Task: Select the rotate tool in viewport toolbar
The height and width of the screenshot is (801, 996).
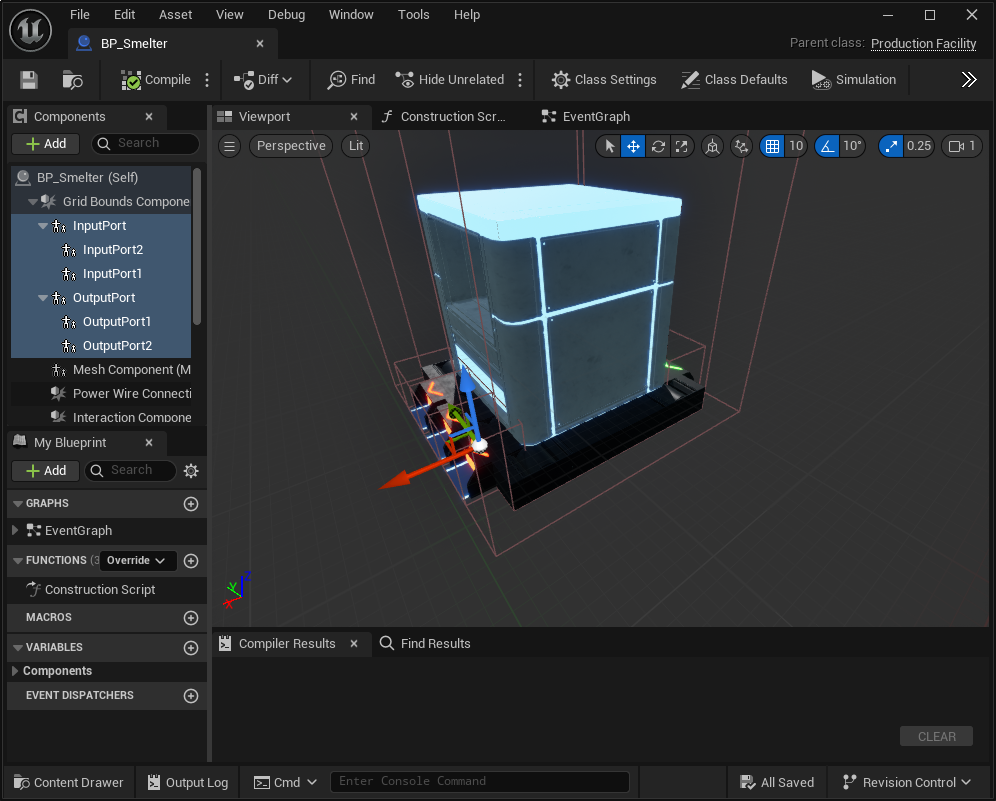Action: pyautogui.click(x=657, y=146)
